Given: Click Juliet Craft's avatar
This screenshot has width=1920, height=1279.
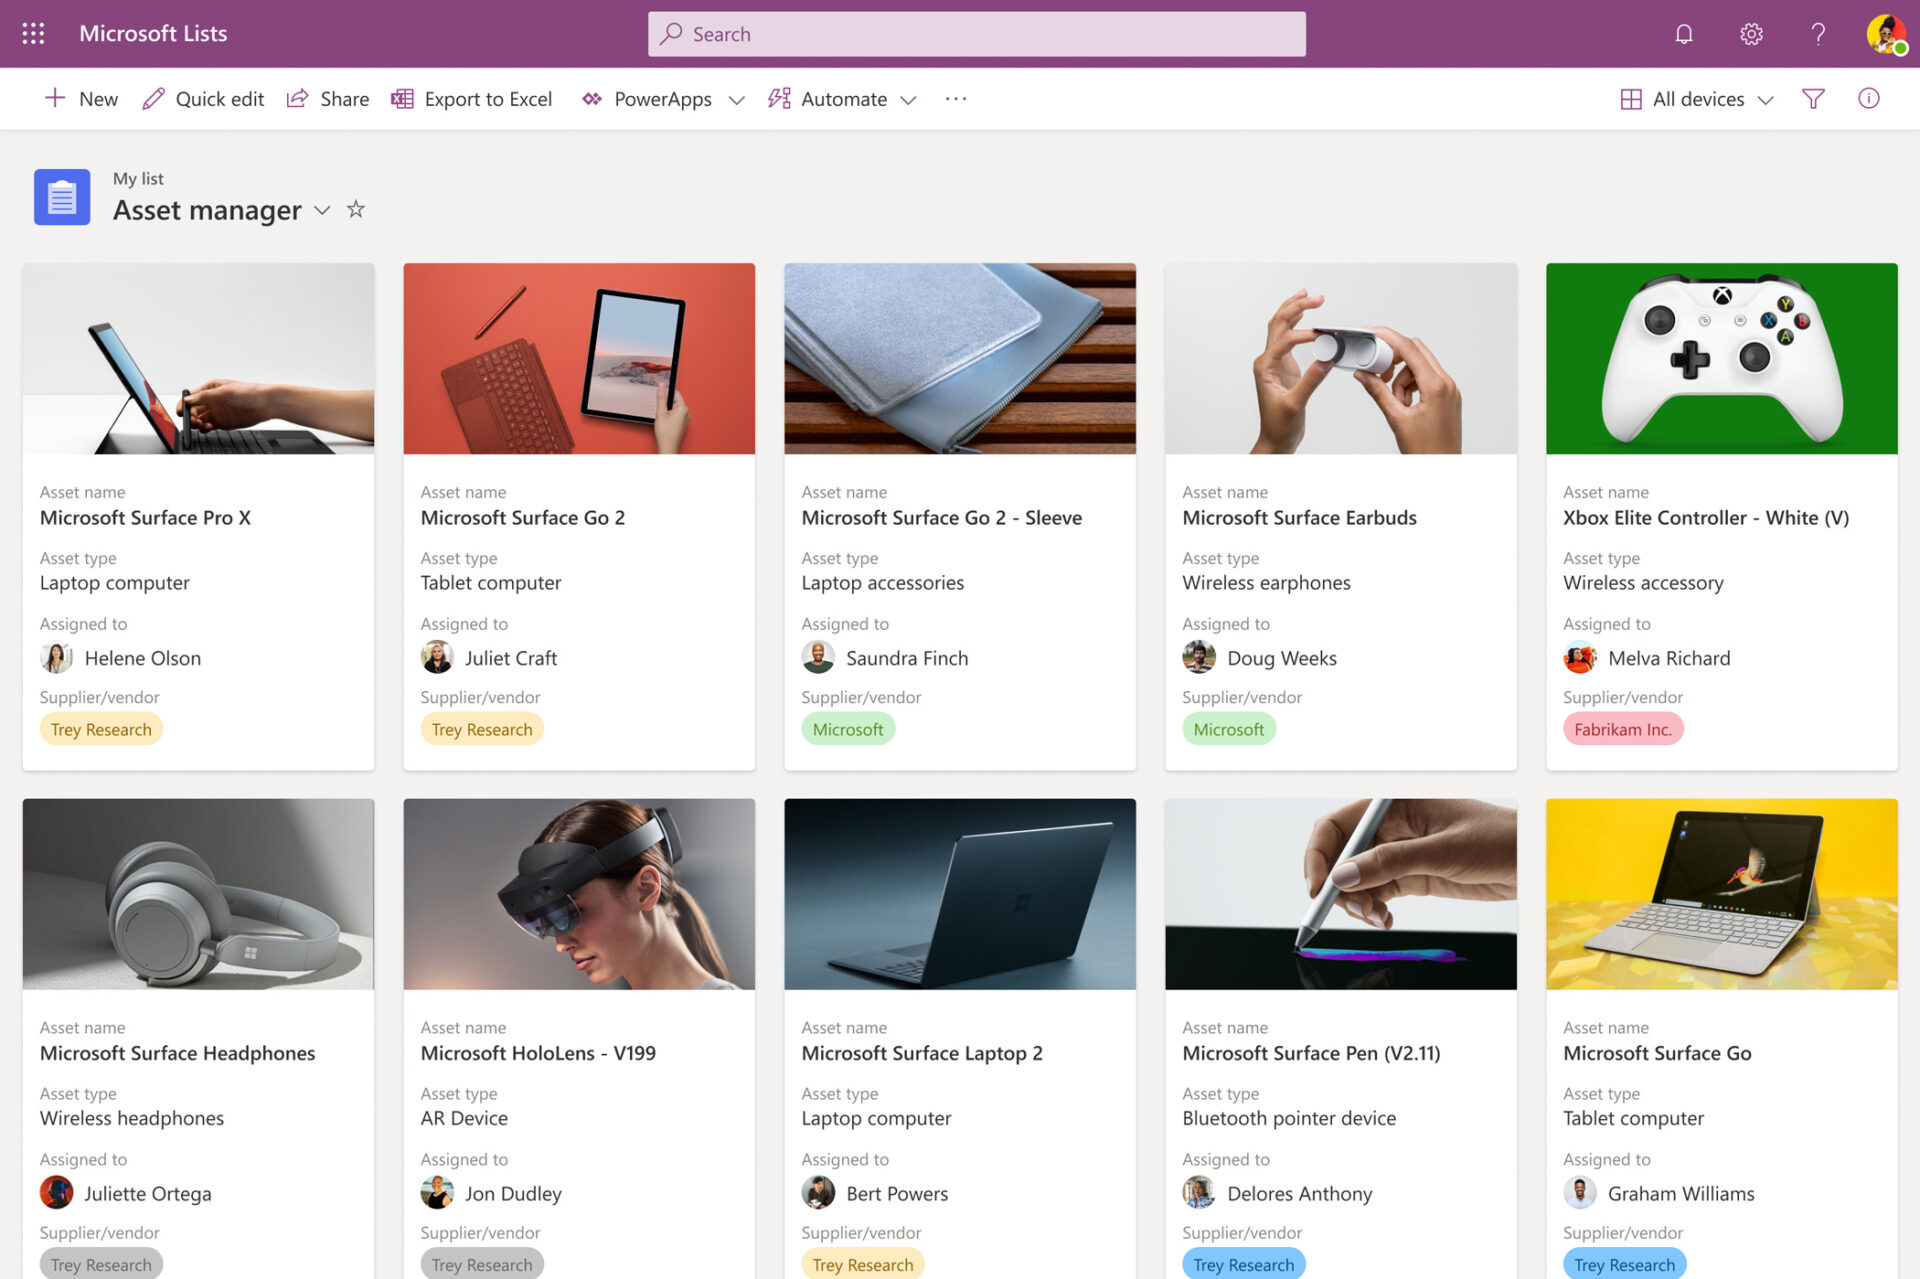Looking at the screenshot, I should point(437,658).
